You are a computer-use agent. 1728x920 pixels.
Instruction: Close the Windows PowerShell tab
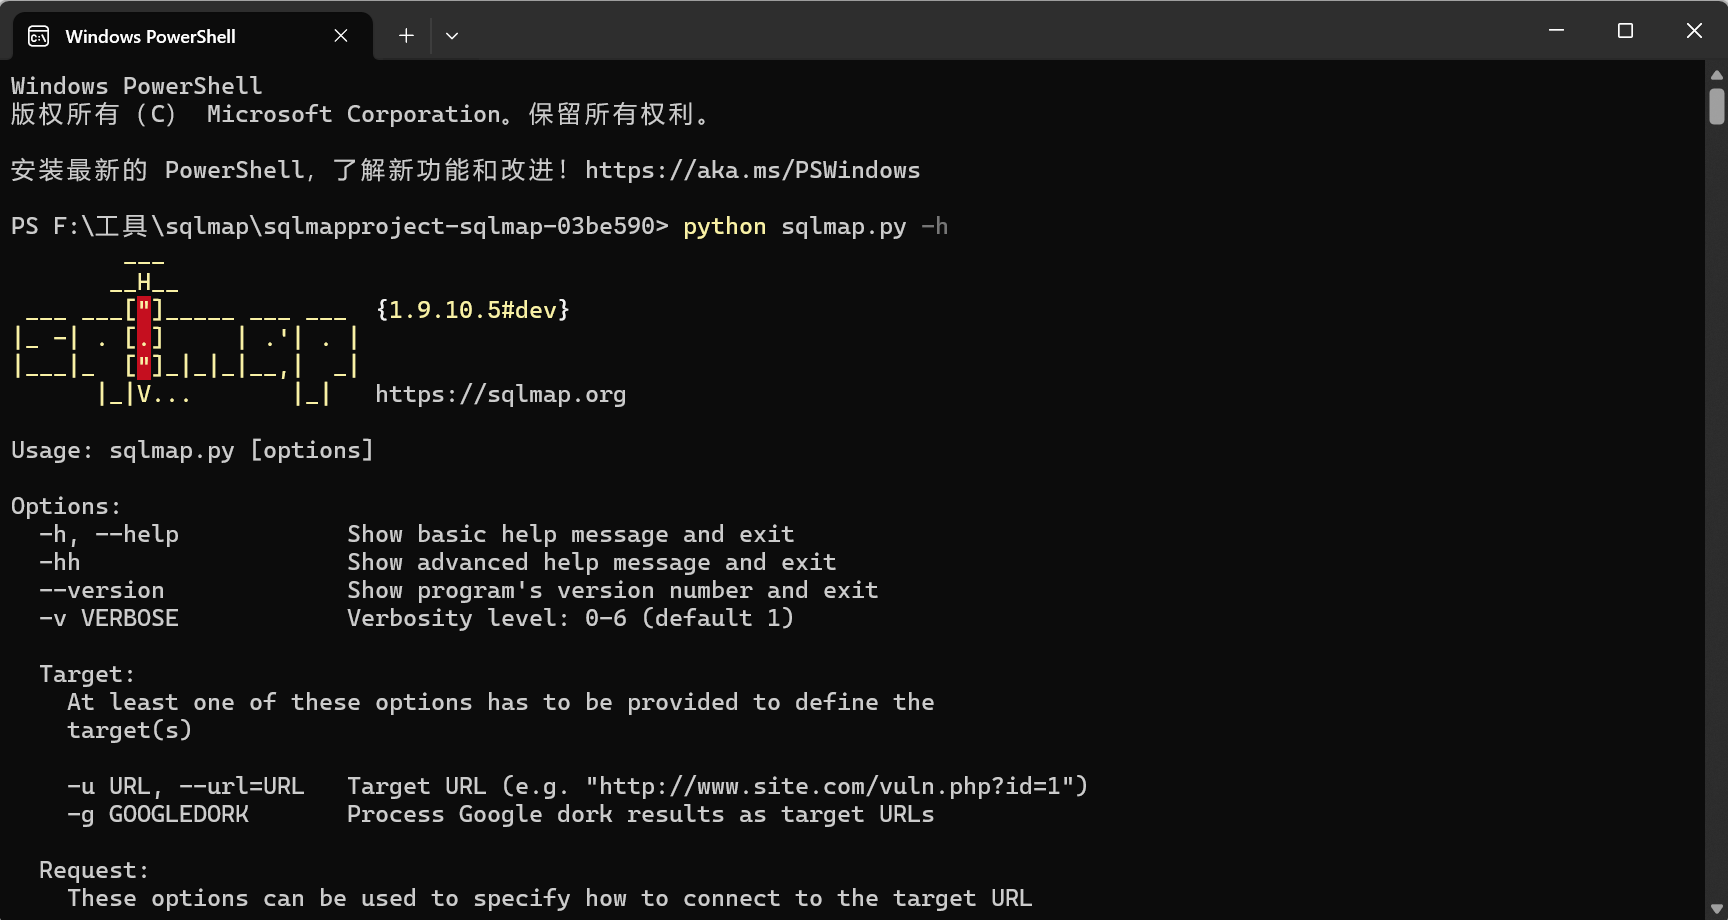[340, 35]
